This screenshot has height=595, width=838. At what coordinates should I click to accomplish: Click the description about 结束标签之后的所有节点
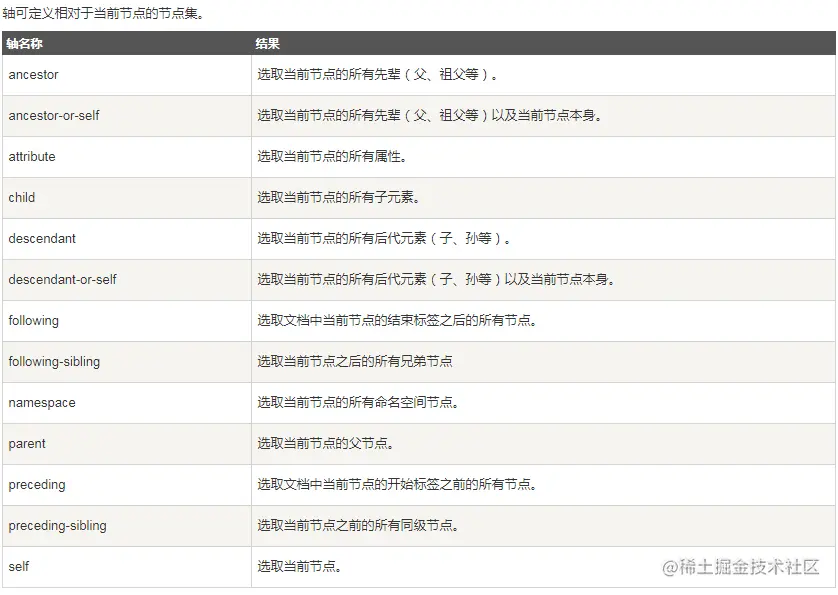[397, 321]
